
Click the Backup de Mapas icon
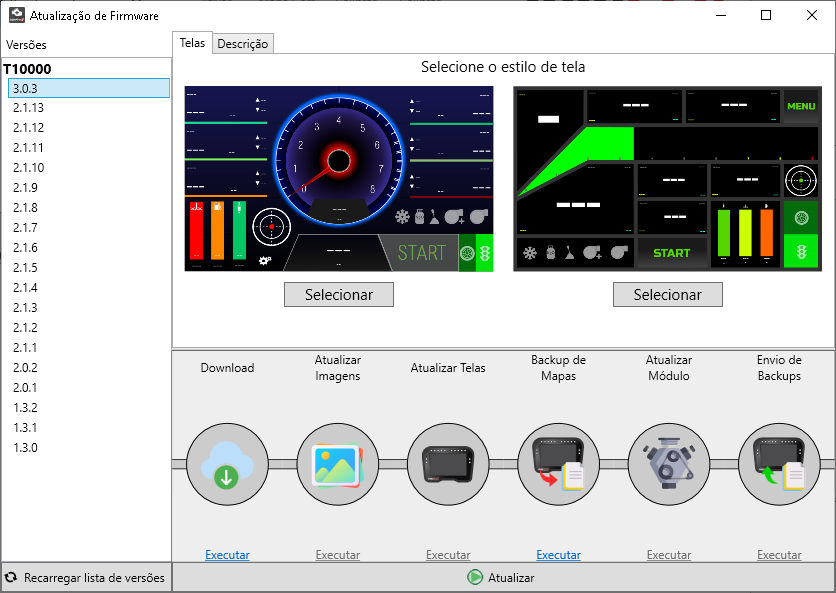click(x=558, y=463)
